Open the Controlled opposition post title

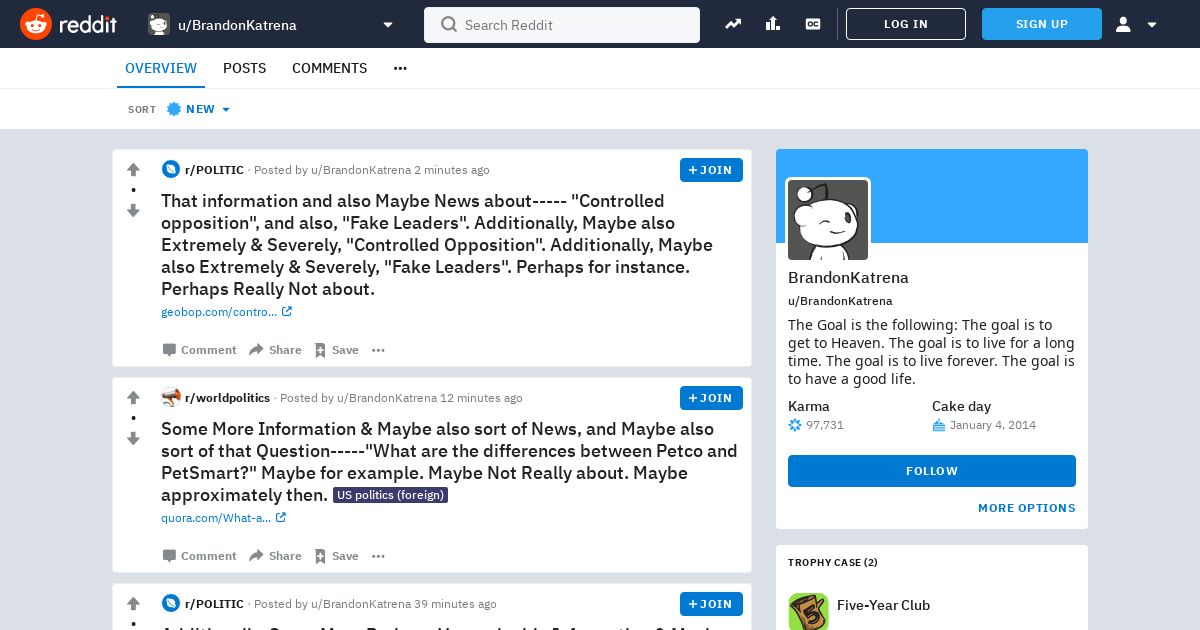tap(437, 245)
